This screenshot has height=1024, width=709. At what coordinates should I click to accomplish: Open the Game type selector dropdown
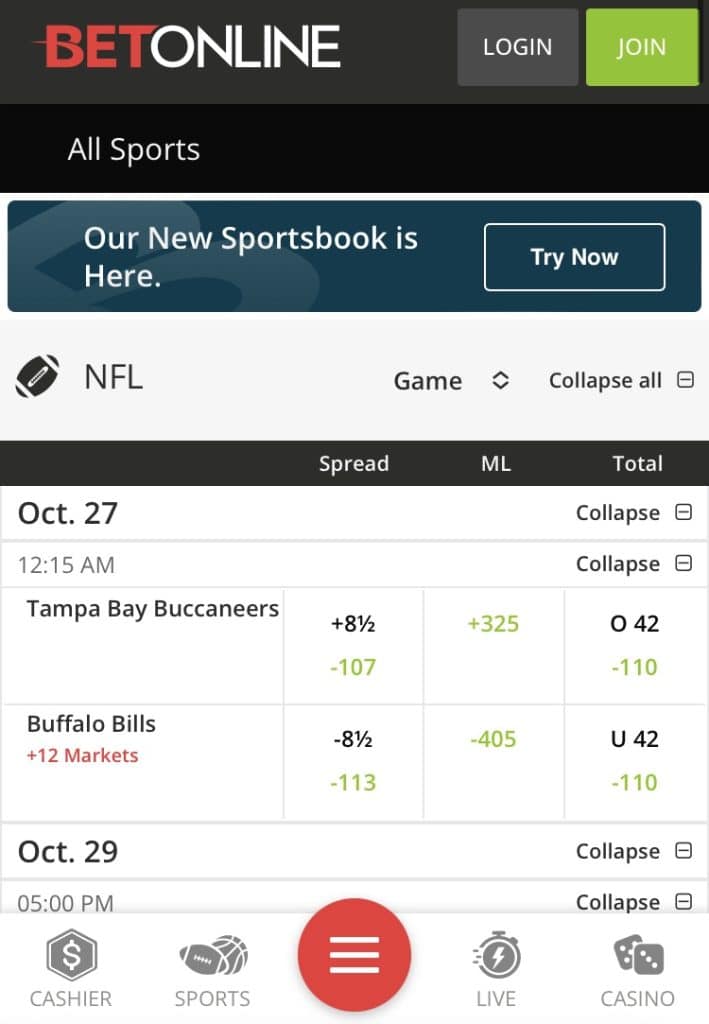(x=452, y=380)
